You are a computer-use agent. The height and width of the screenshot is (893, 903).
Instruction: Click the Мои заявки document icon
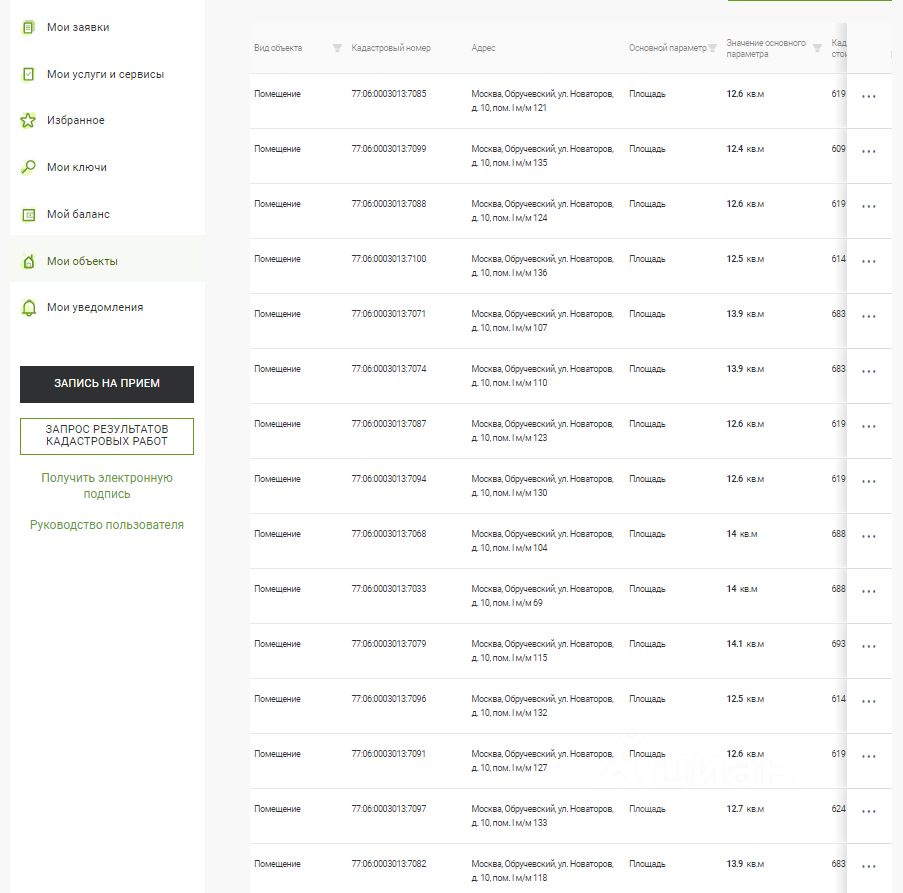click(x=28, y=27)
